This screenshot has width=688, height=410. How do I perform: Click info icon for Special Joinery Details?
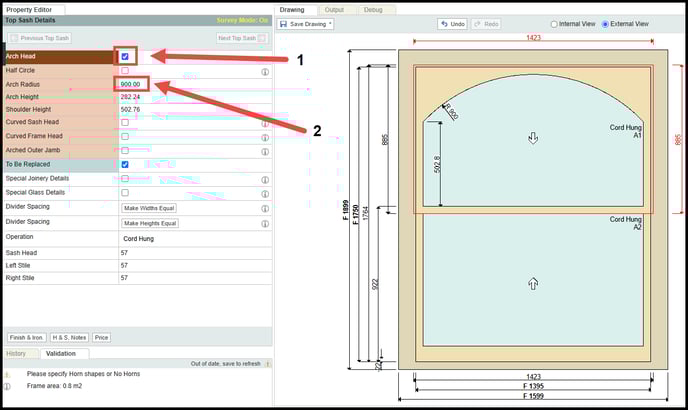[265, 180]
